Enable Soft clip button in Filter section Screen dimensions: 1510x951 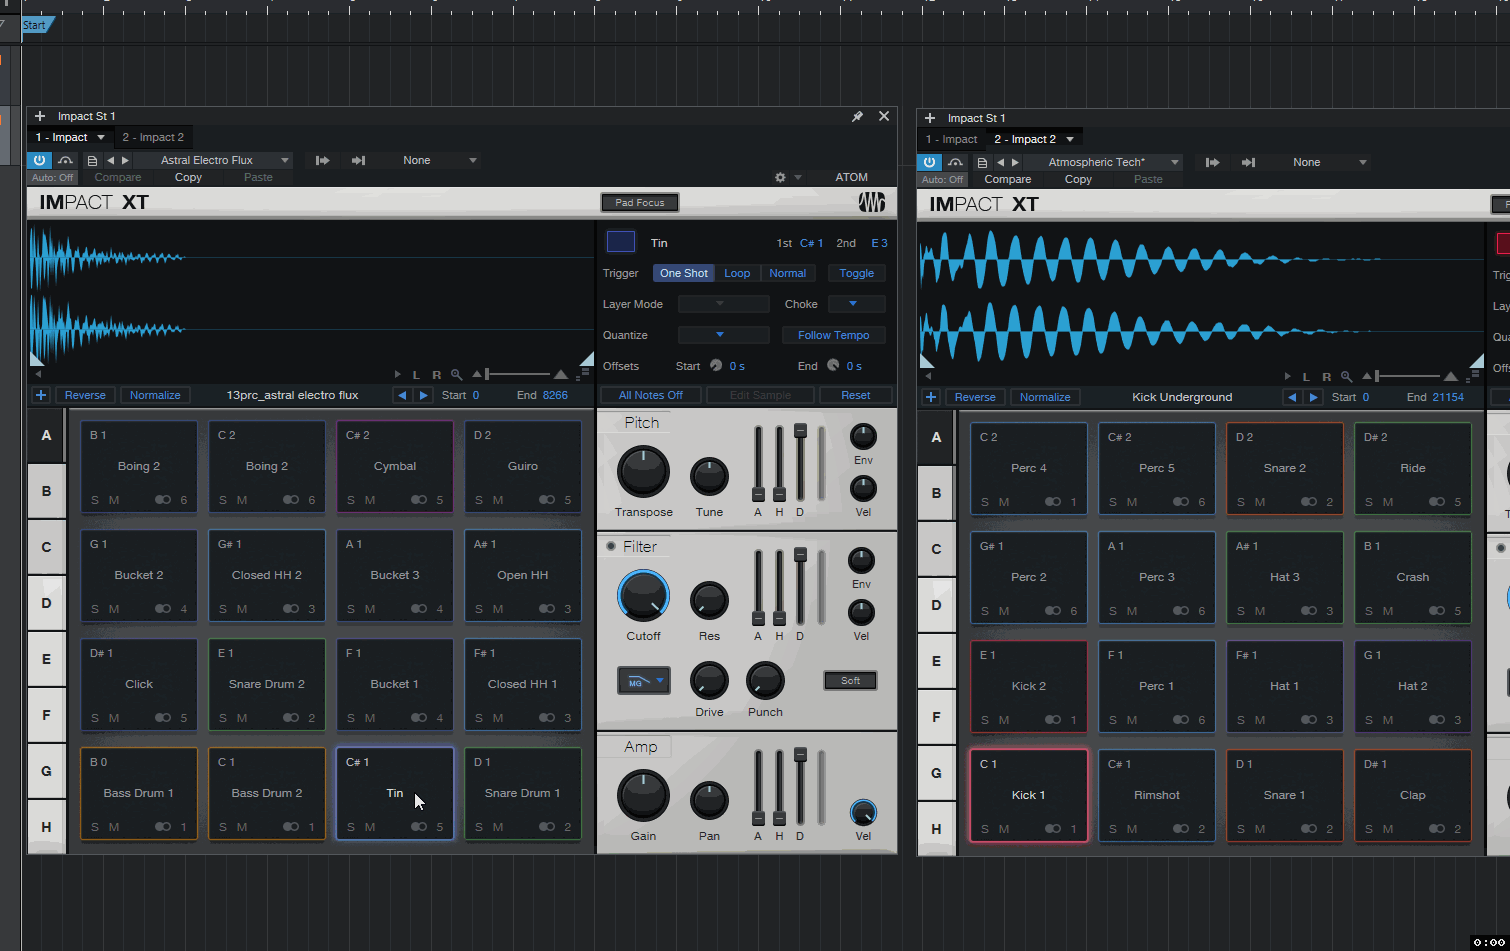(x=850, y=680)
